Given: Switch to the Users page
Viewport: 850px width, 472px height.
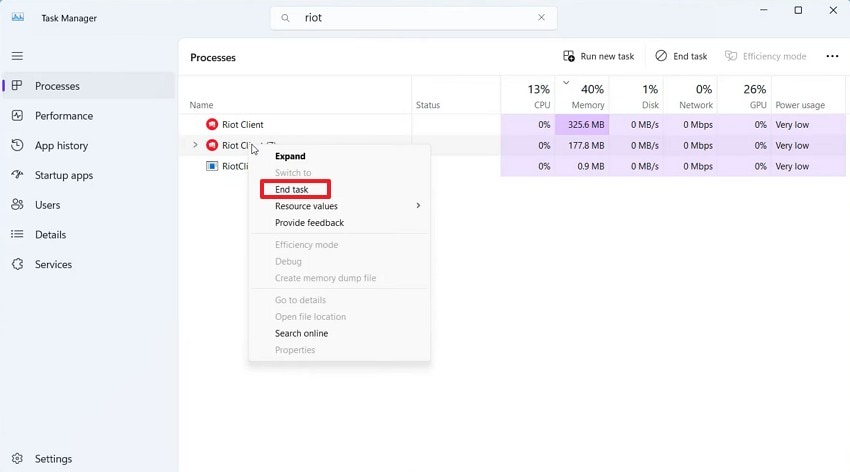Looking at the screenshot, I should click(x=47, y=205).
